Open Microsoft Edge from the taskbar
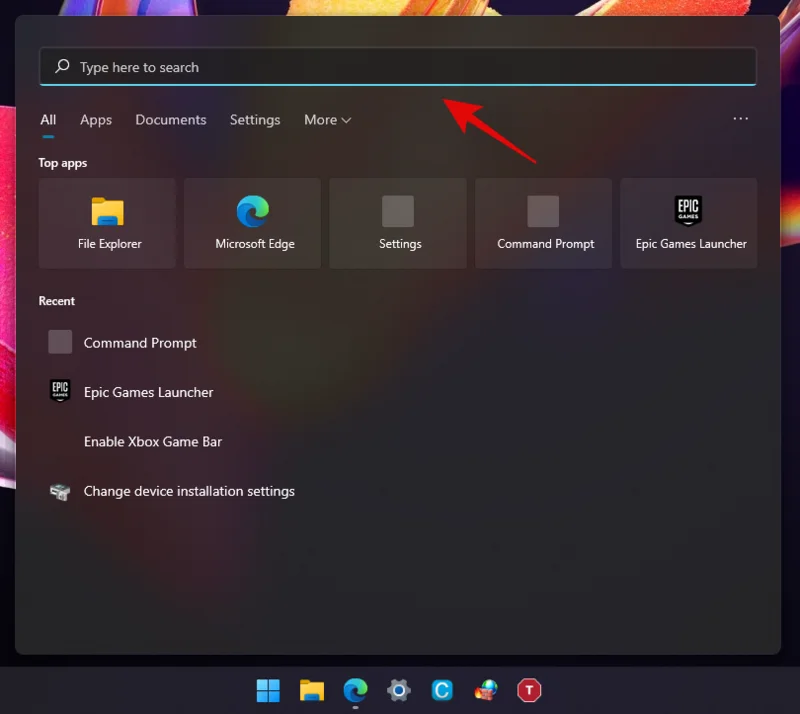 tap(355, 691)
